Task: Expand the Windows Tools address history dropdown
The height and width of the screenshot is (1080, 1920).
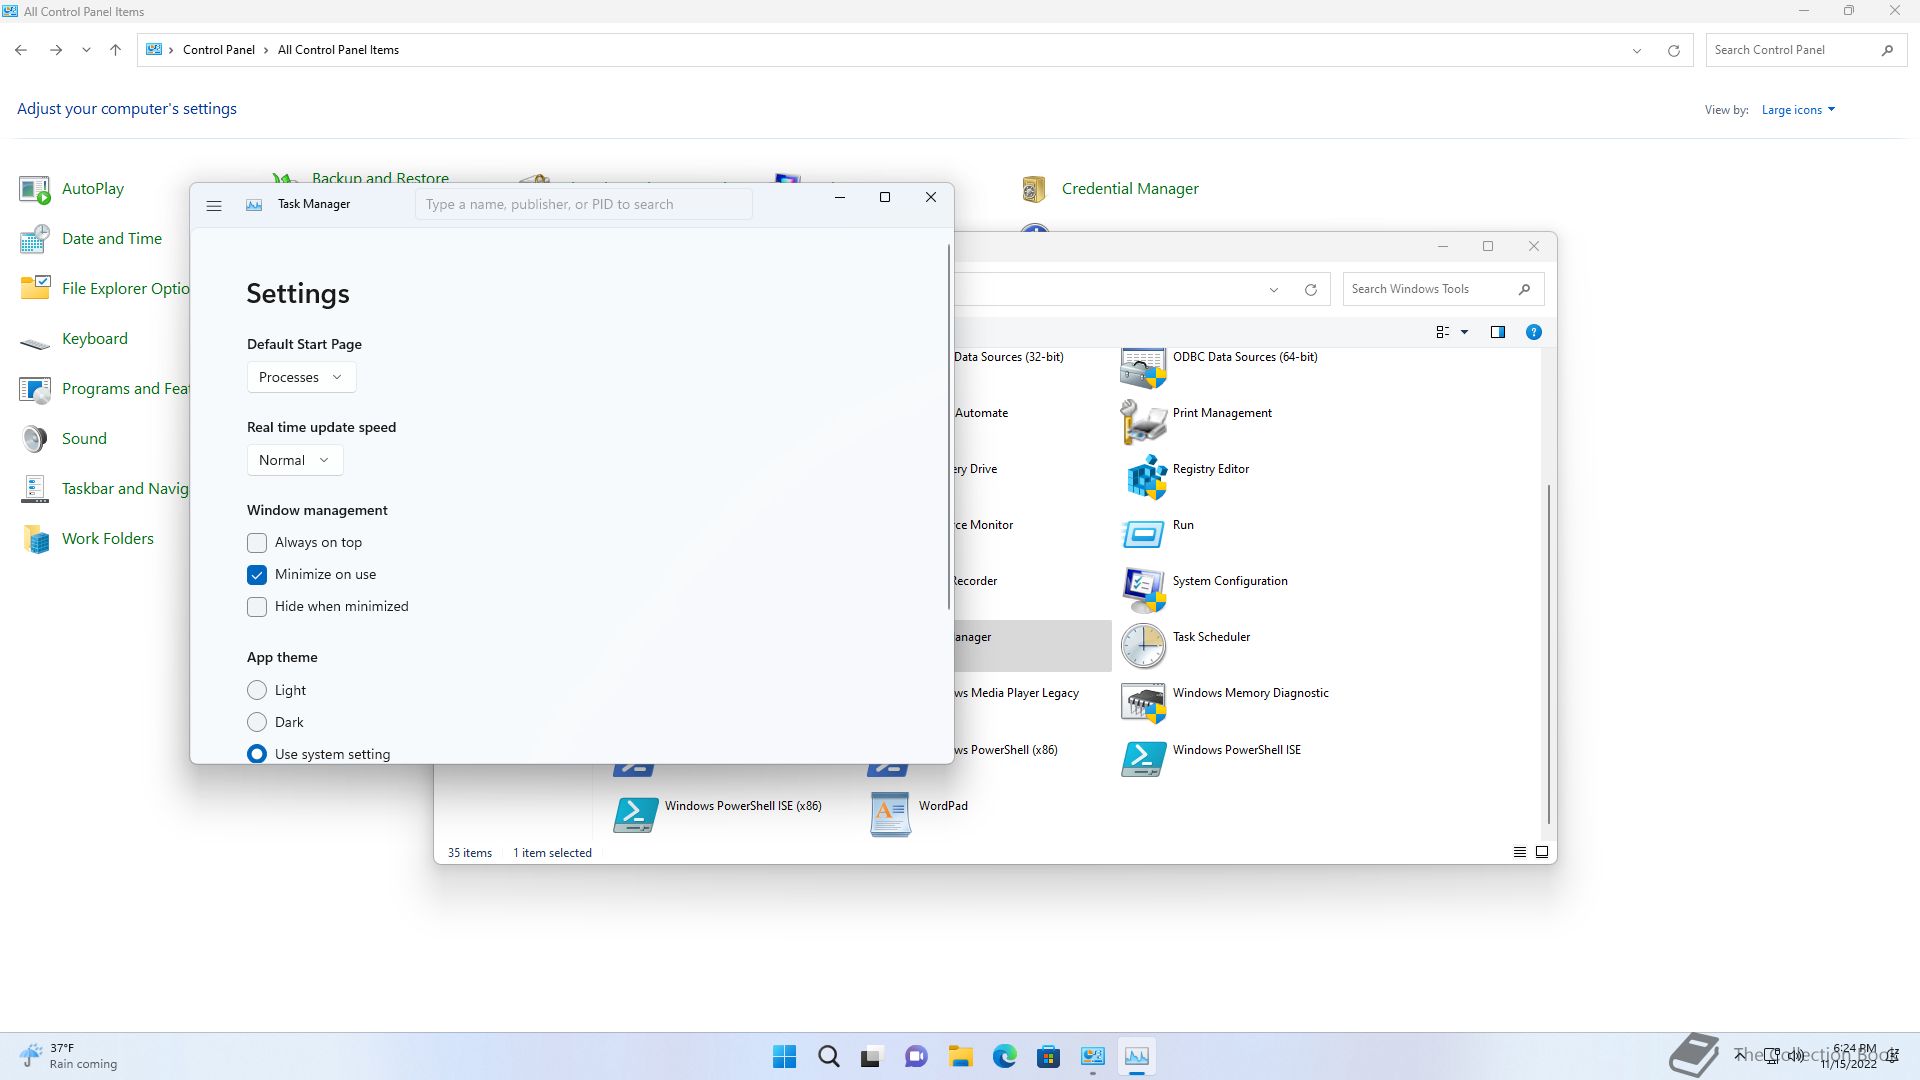Action: [1274, 290]
